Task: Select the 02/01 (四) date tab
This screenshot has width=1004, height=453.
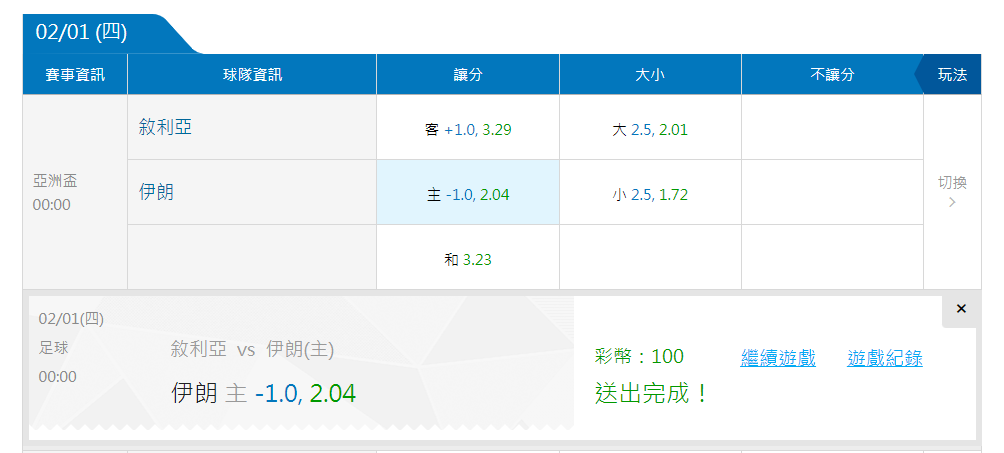Action: tap(81, 33)
